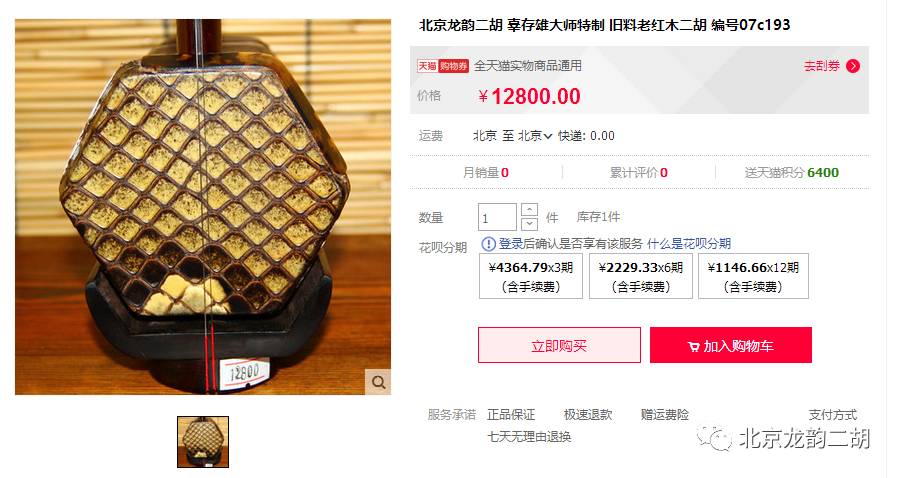Screen dimensions: 900x478
Task: Click the cart icon in 加入购物车 button
Action: tap(693, 347)
